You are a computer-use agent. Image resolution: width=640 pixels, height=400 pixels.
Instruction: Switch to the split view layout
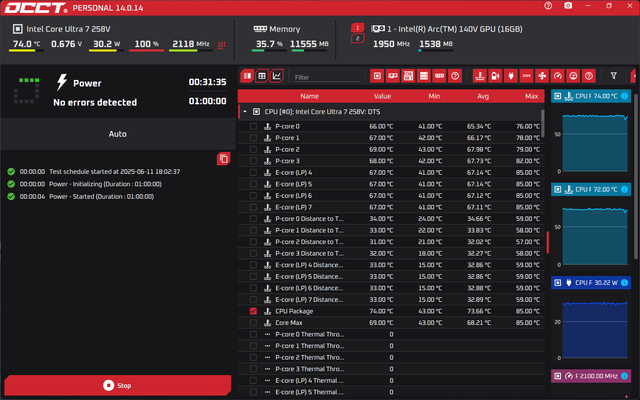pos(247,76)
